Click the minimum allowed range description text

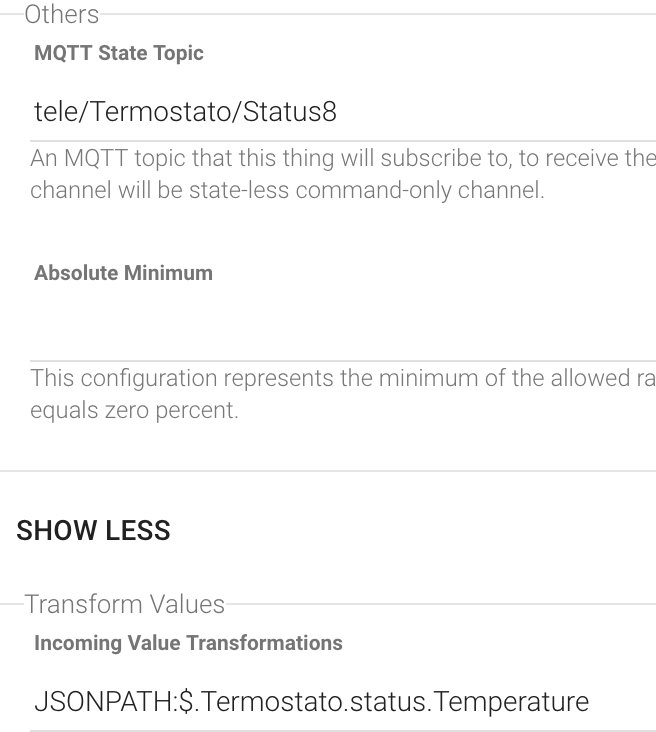pos(343,394)
